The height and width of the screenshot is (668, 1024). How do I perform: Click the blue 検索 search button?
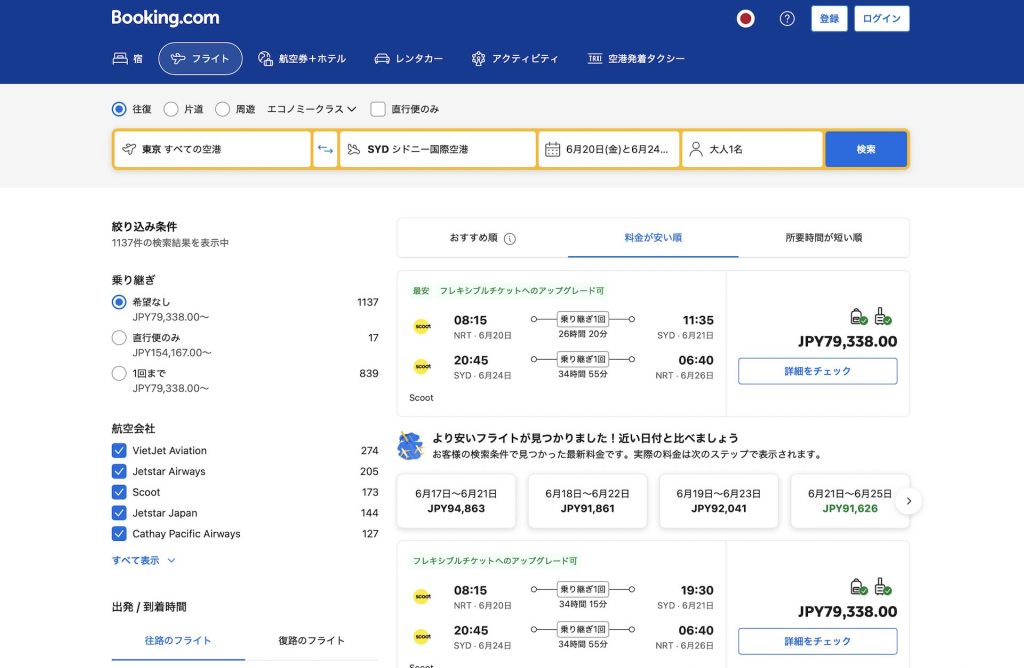(x=865, y=149)
